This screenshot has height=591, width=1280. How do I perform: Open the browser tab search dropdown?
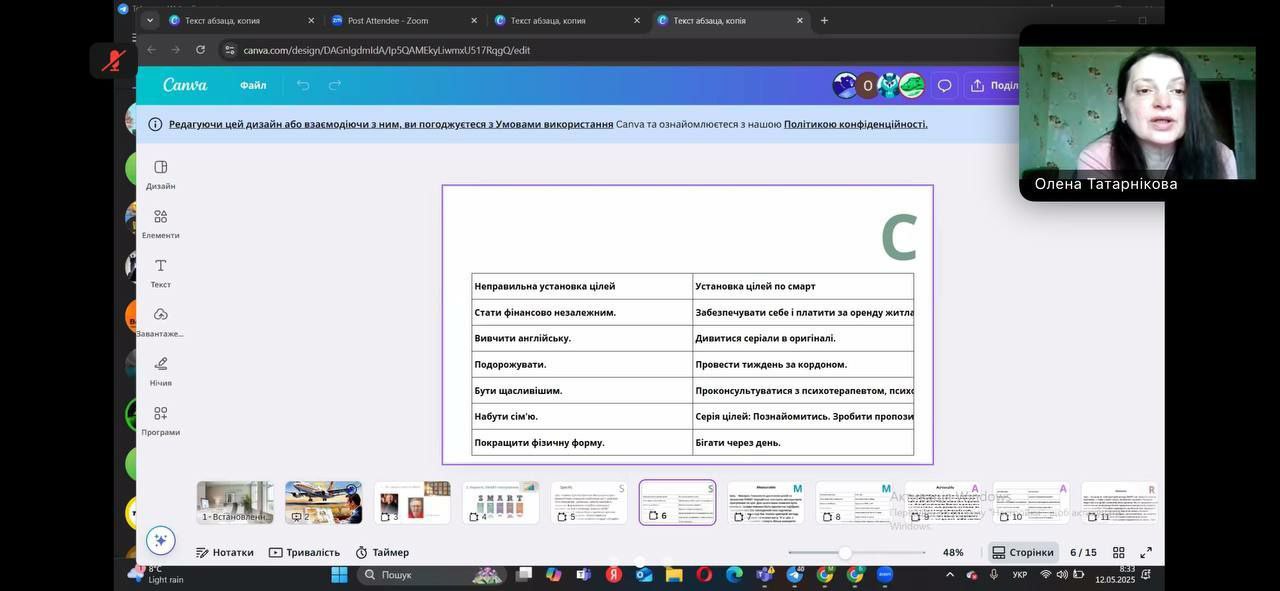[x=150, y=20]
